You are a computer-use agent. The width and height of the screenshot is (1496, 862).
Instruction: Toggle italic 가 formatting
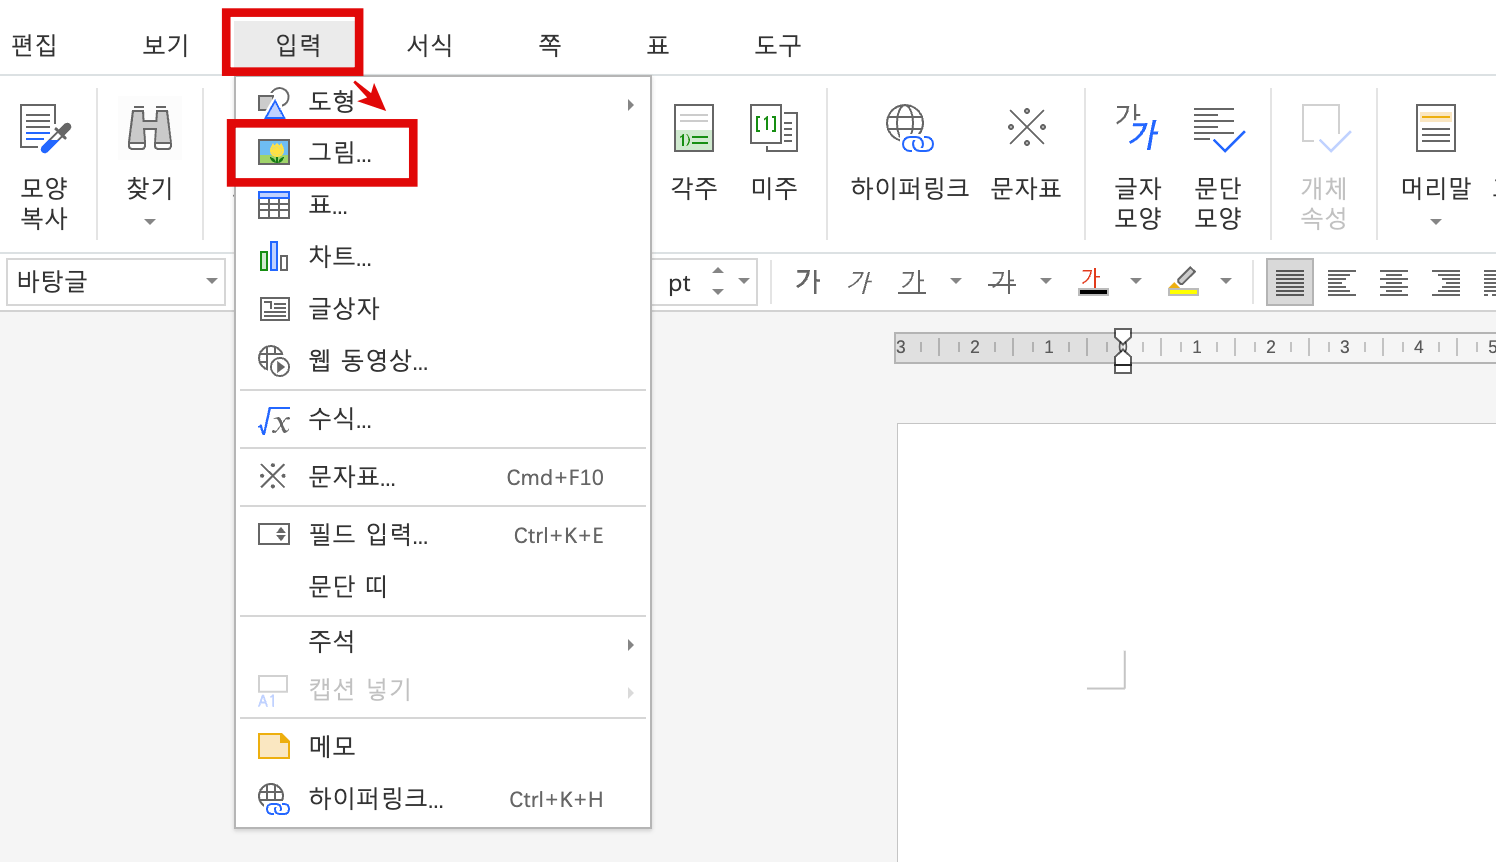[860, 282]
